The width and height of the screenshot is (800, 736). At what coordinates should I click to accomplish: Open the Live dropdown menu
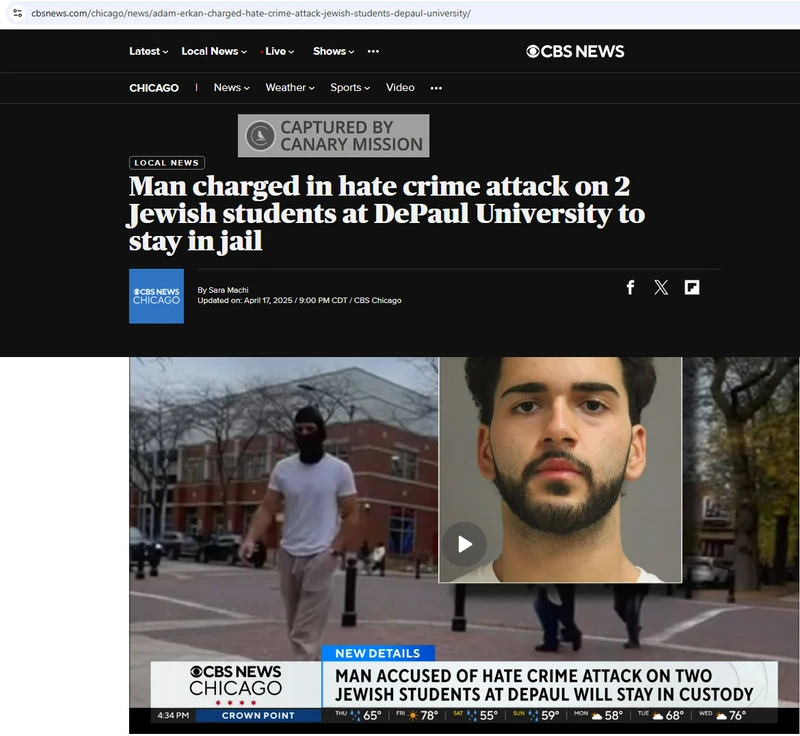(278, 51)
